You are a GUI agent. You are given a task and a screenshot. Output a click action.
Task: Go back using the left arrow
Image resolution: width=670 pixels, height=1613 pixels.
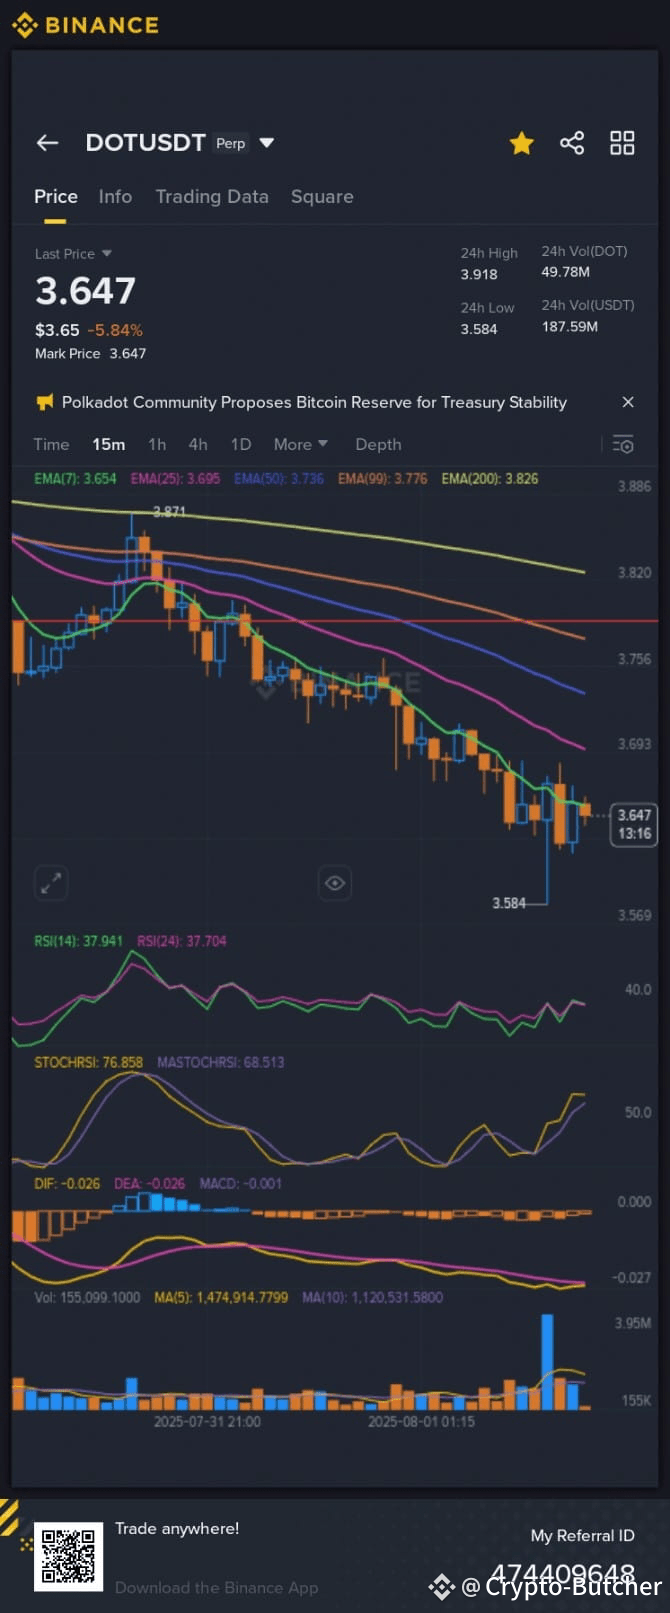click(47, 143)
